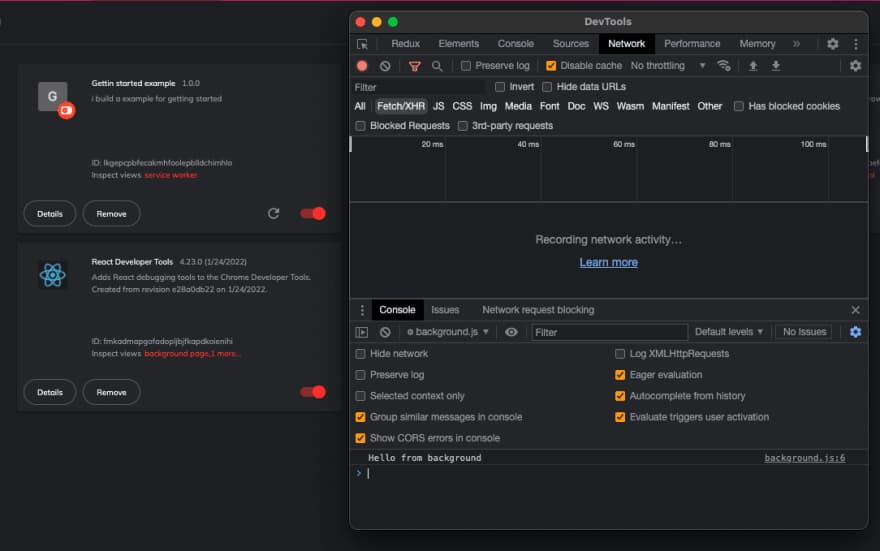Focus the console Filter input
Screen dimensions: 880x551
coord(609,332)
